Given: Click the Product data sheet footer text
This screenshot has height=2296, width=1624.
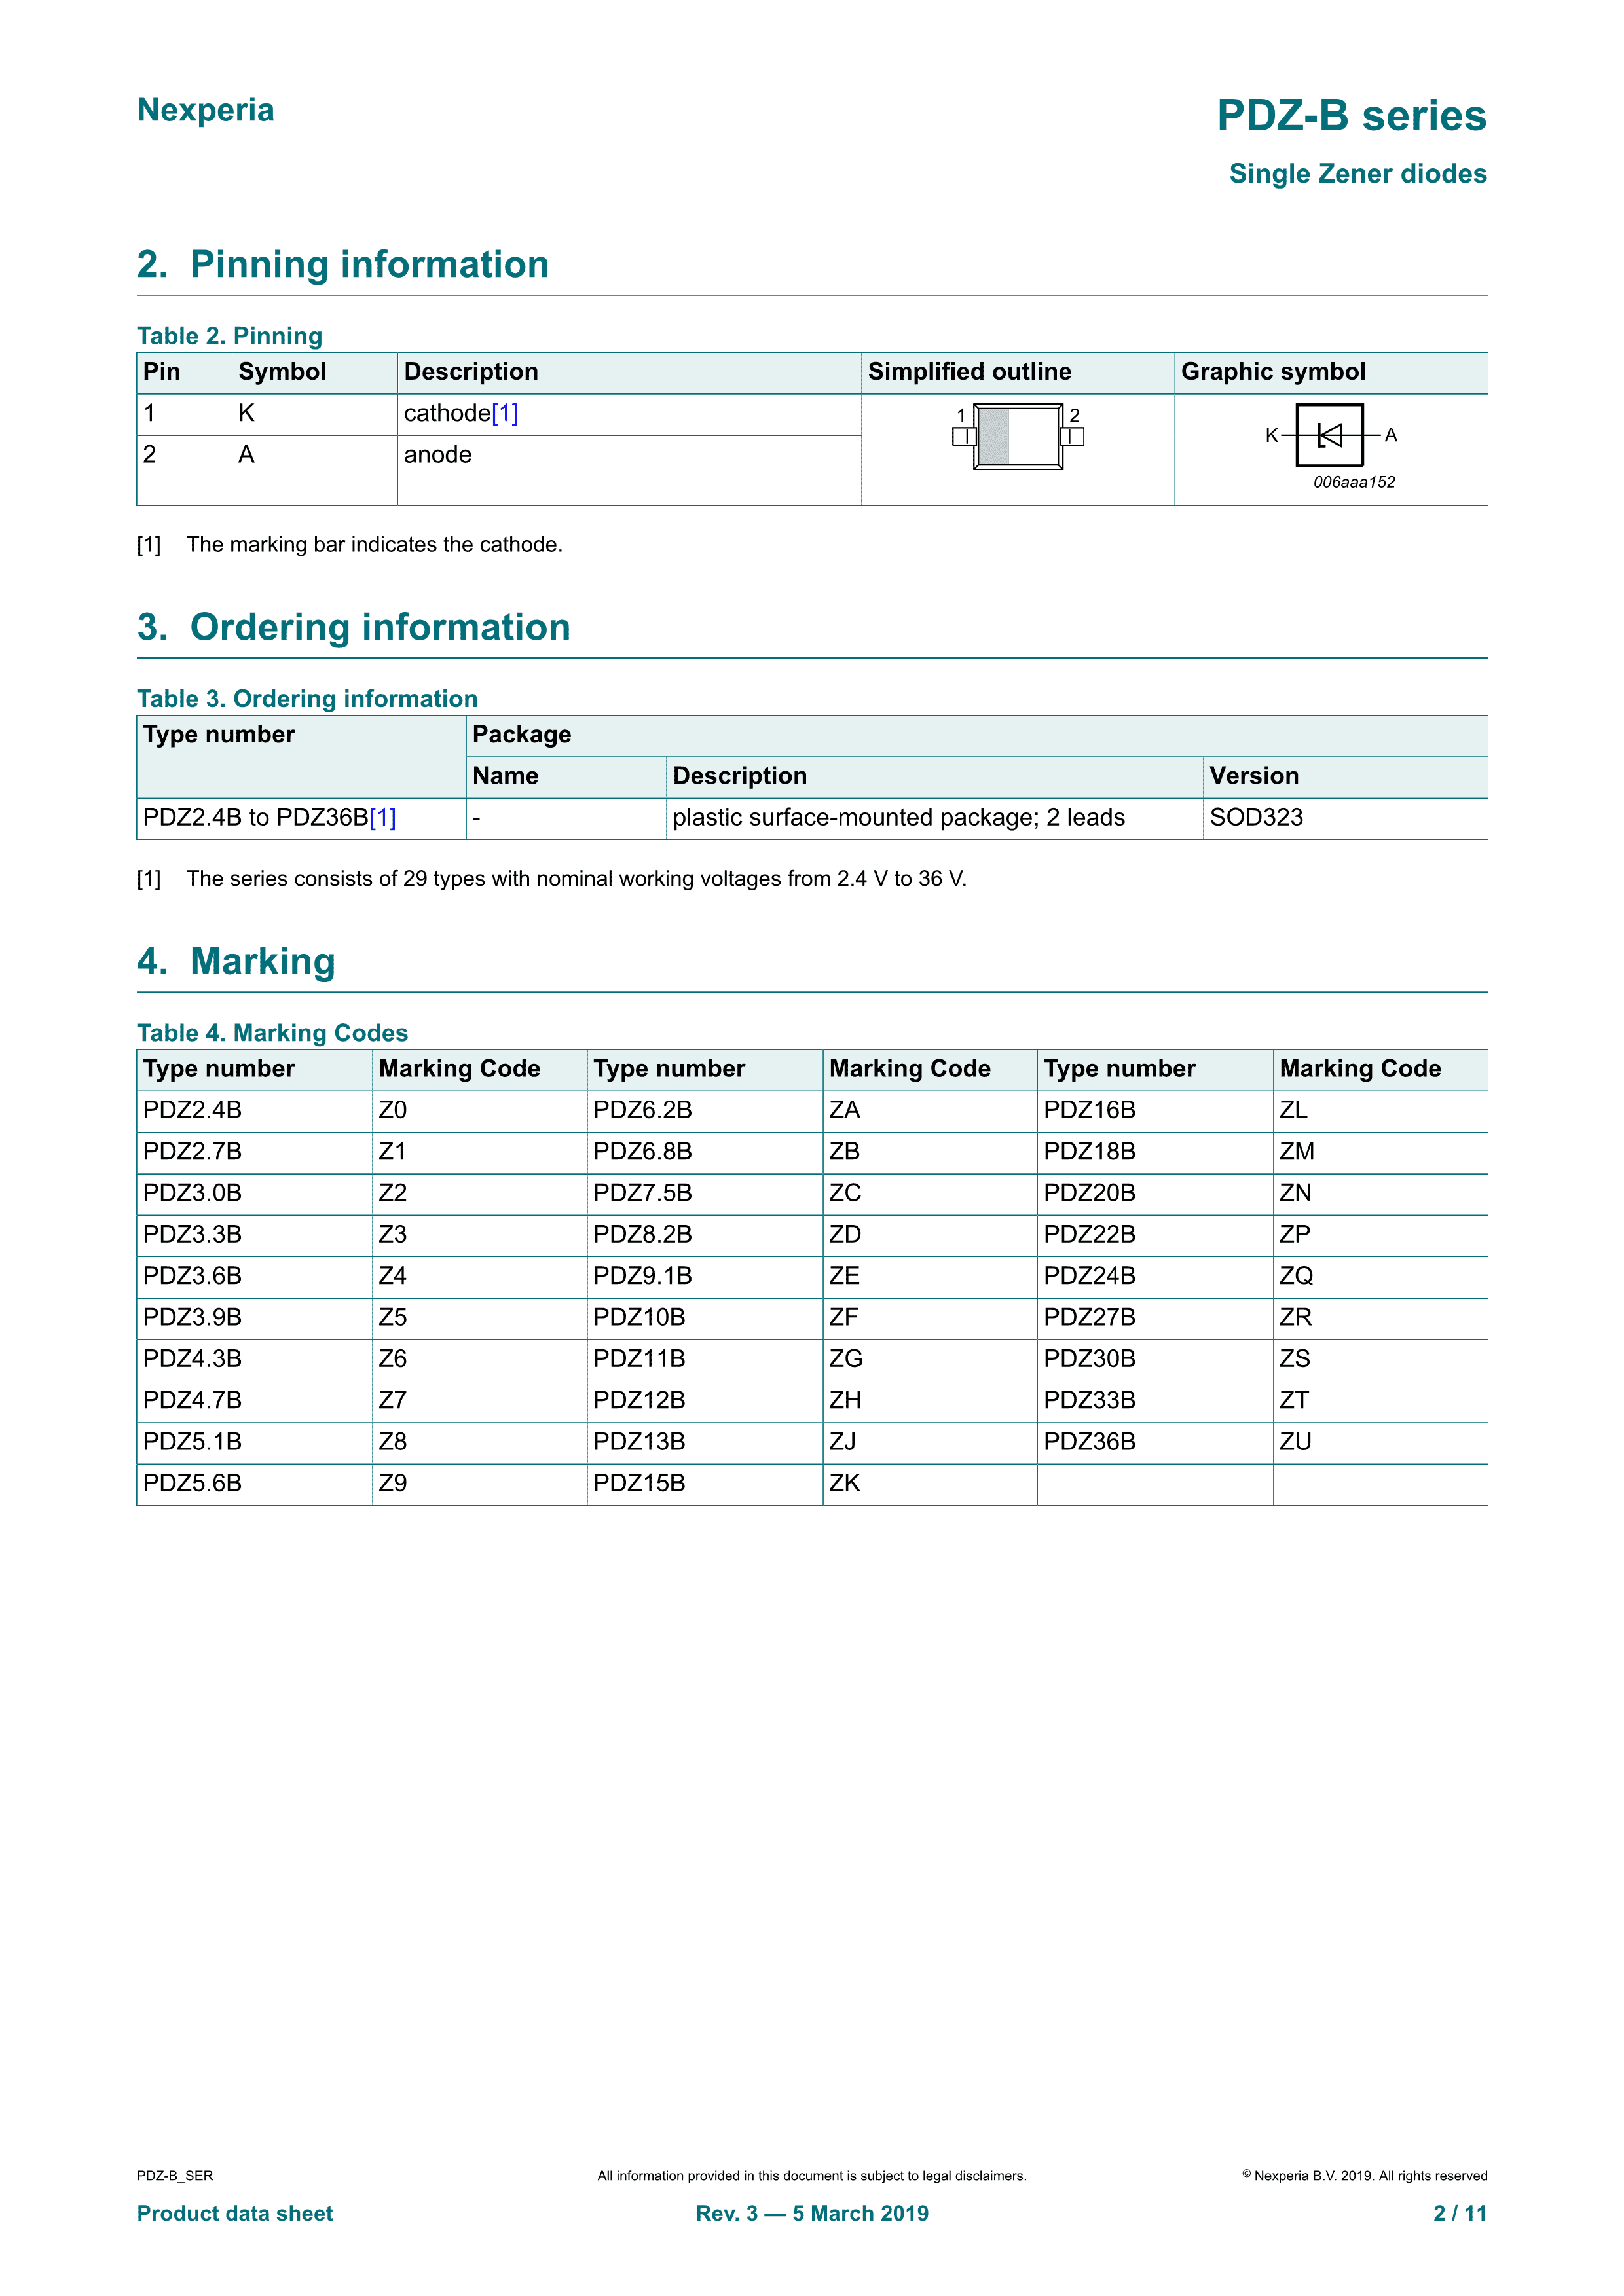Looking at the screenshot, I should click(234, 2213).
